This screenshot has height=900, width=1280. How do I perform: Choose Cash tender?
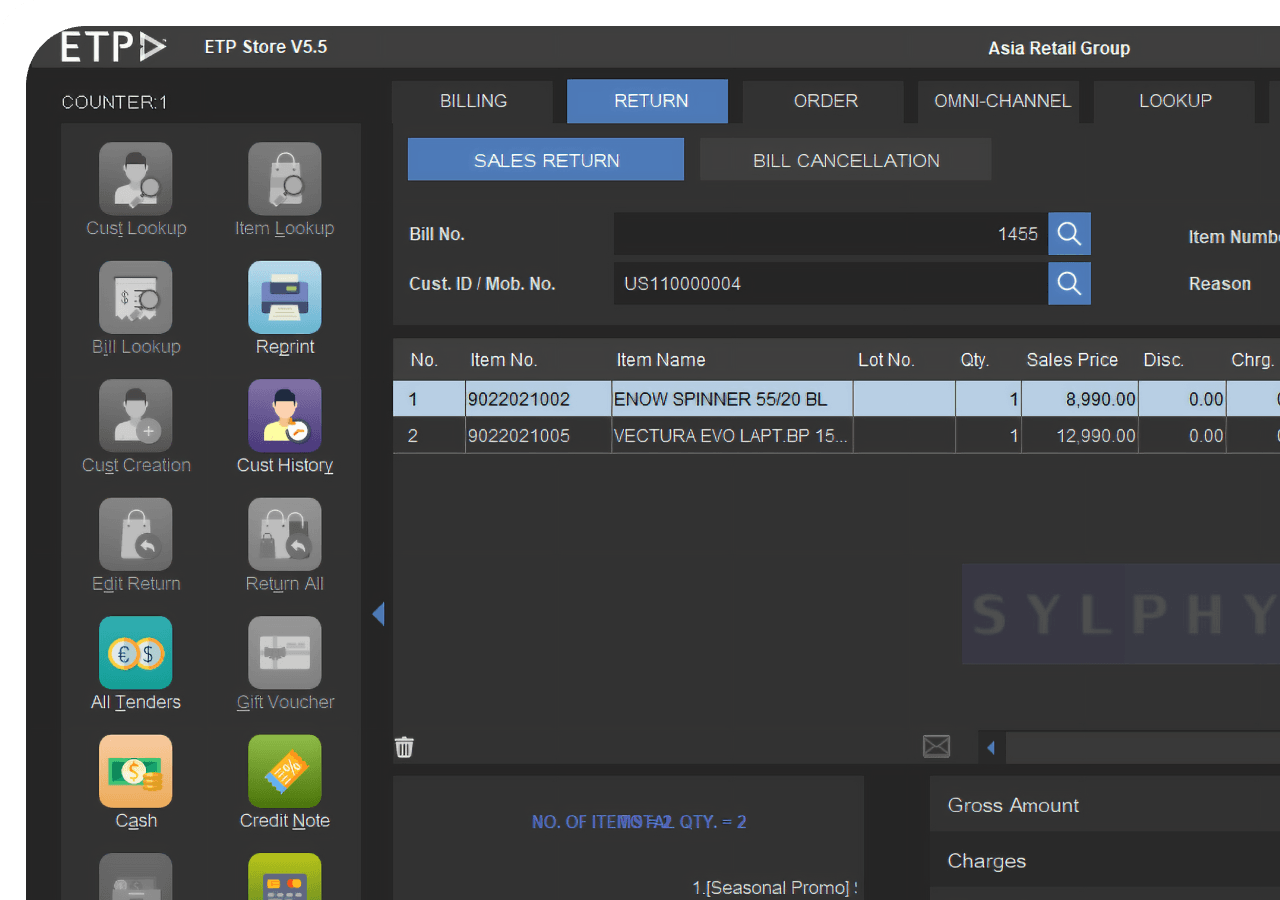click(x=135, y=771)
